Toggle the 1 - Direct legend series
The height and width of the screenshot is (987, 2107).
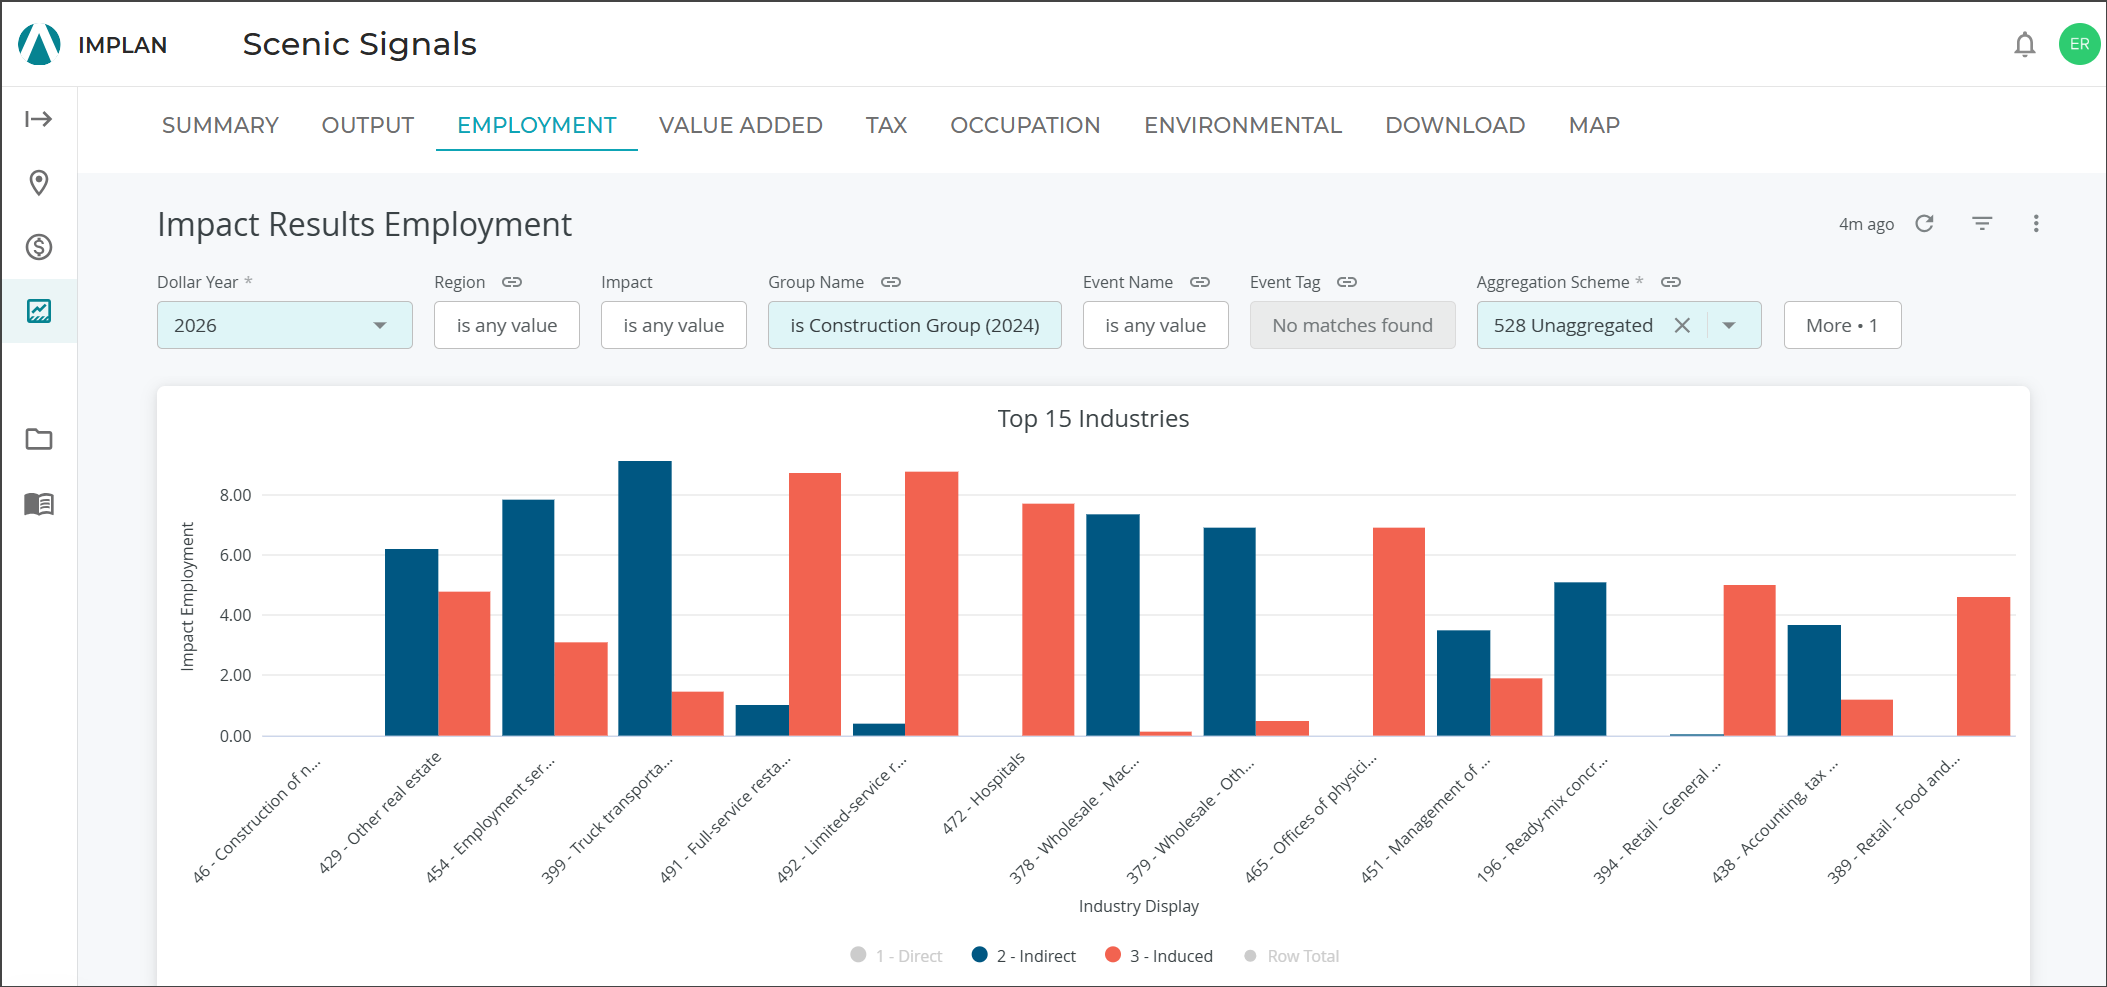click(x=896, y=955)
